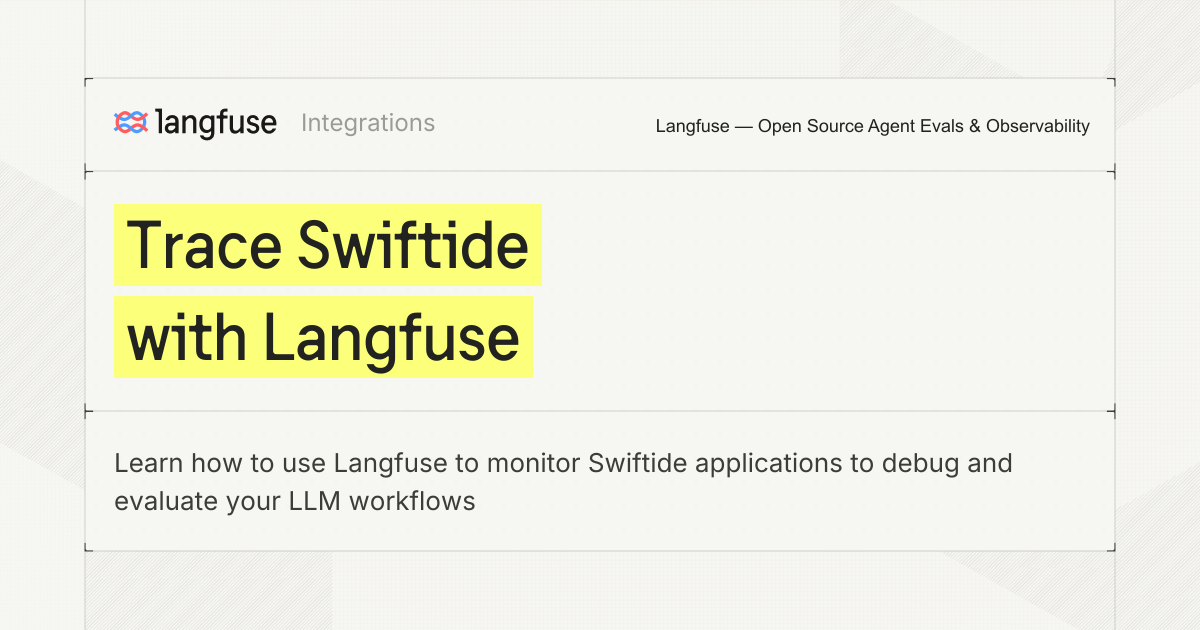Click the highlighted 'with Langfuse' heading
1200x630 pixels.
pyautogui.click(x=323, y=337)
